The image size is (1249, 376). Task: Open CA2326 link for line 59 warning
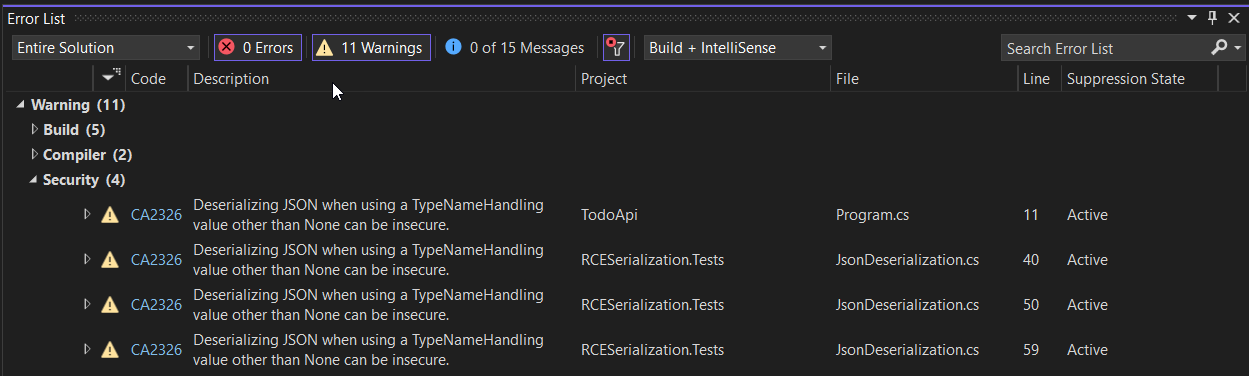tap(156, 350)
